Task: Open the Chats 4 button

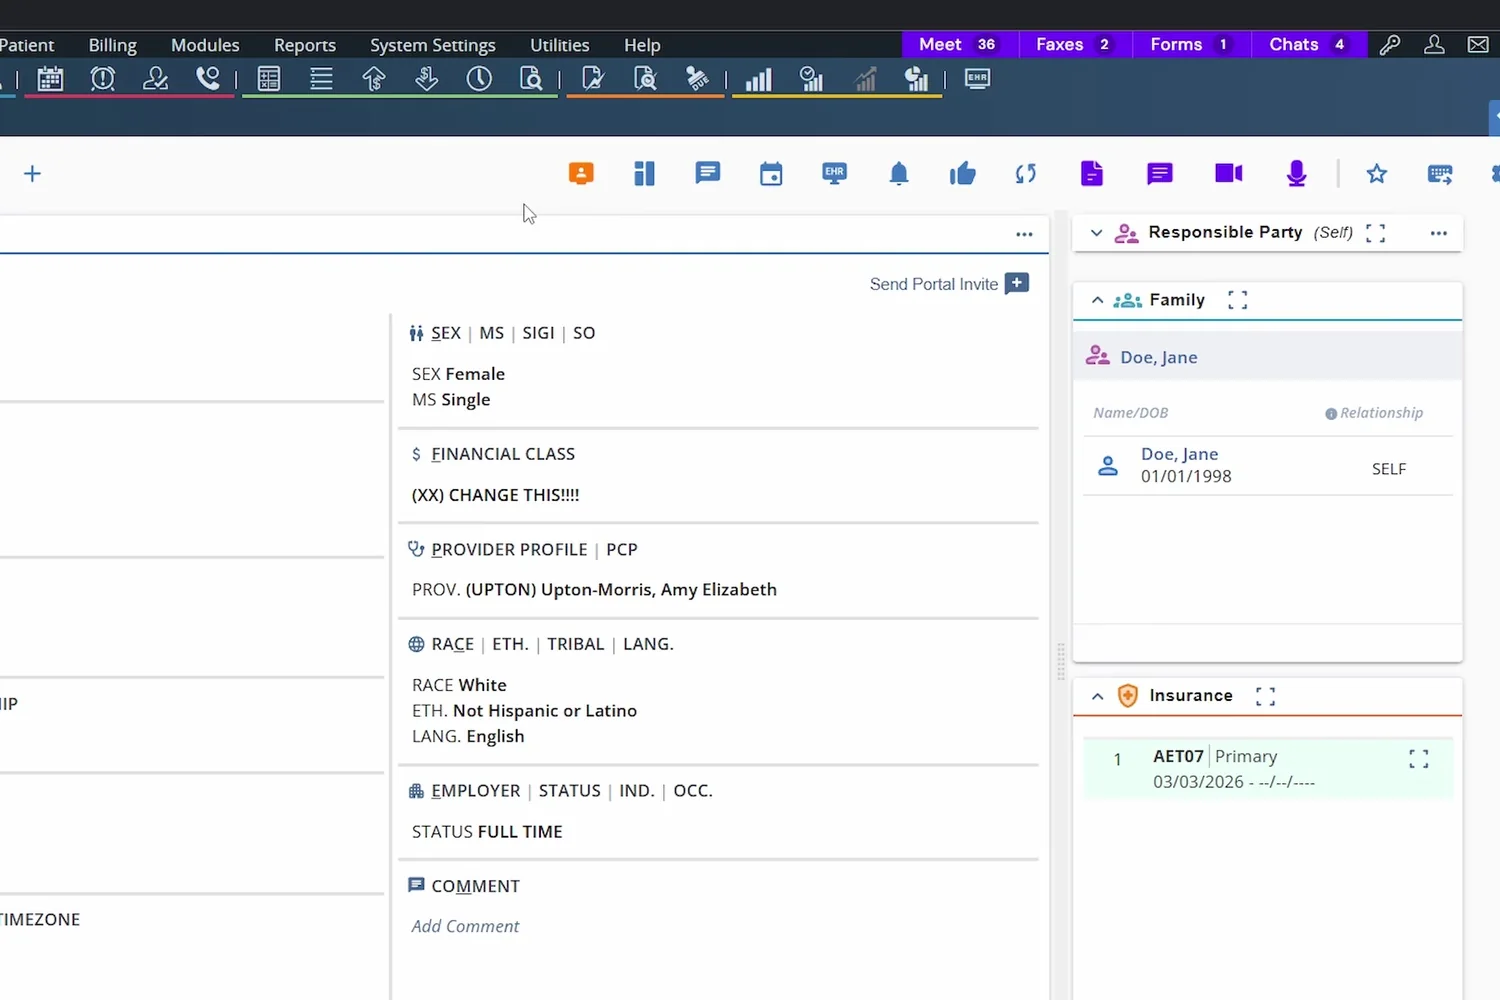Action: click(1310, 44)
